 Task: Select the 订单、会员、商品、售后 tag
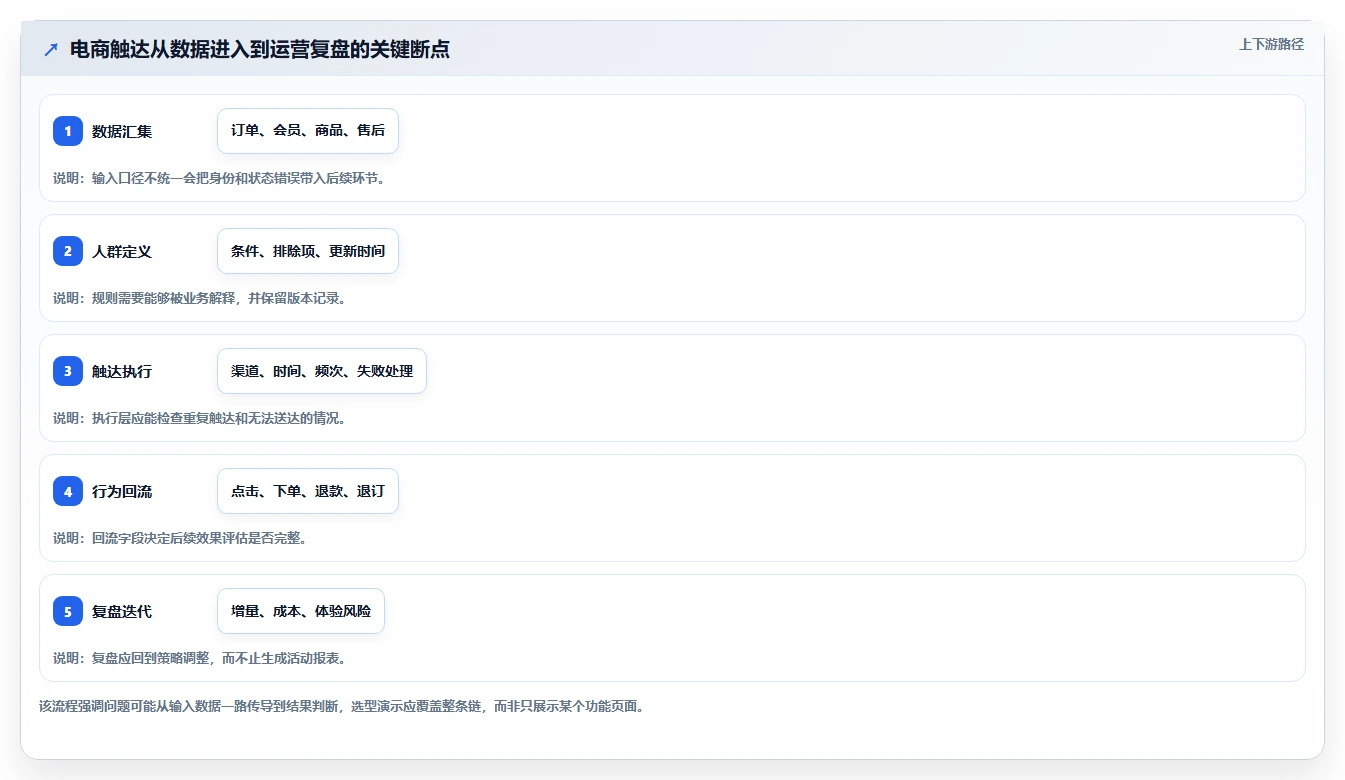coord(308,131)
